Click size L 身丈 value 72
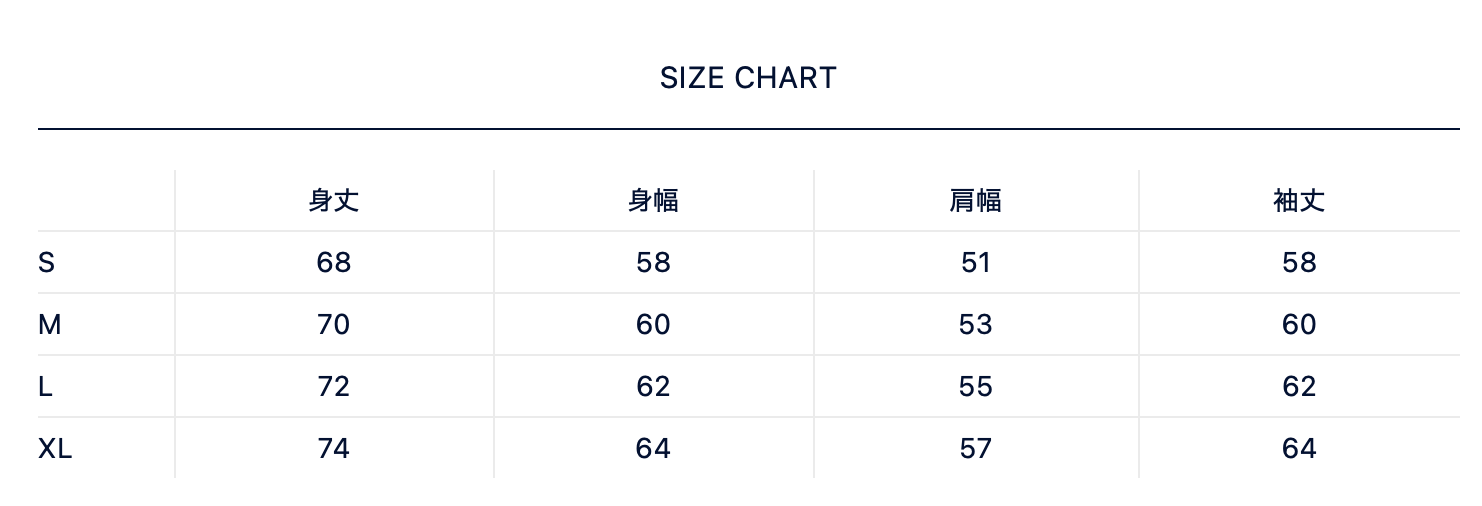This screenshot has height=506, width=1482. point(334,387)
